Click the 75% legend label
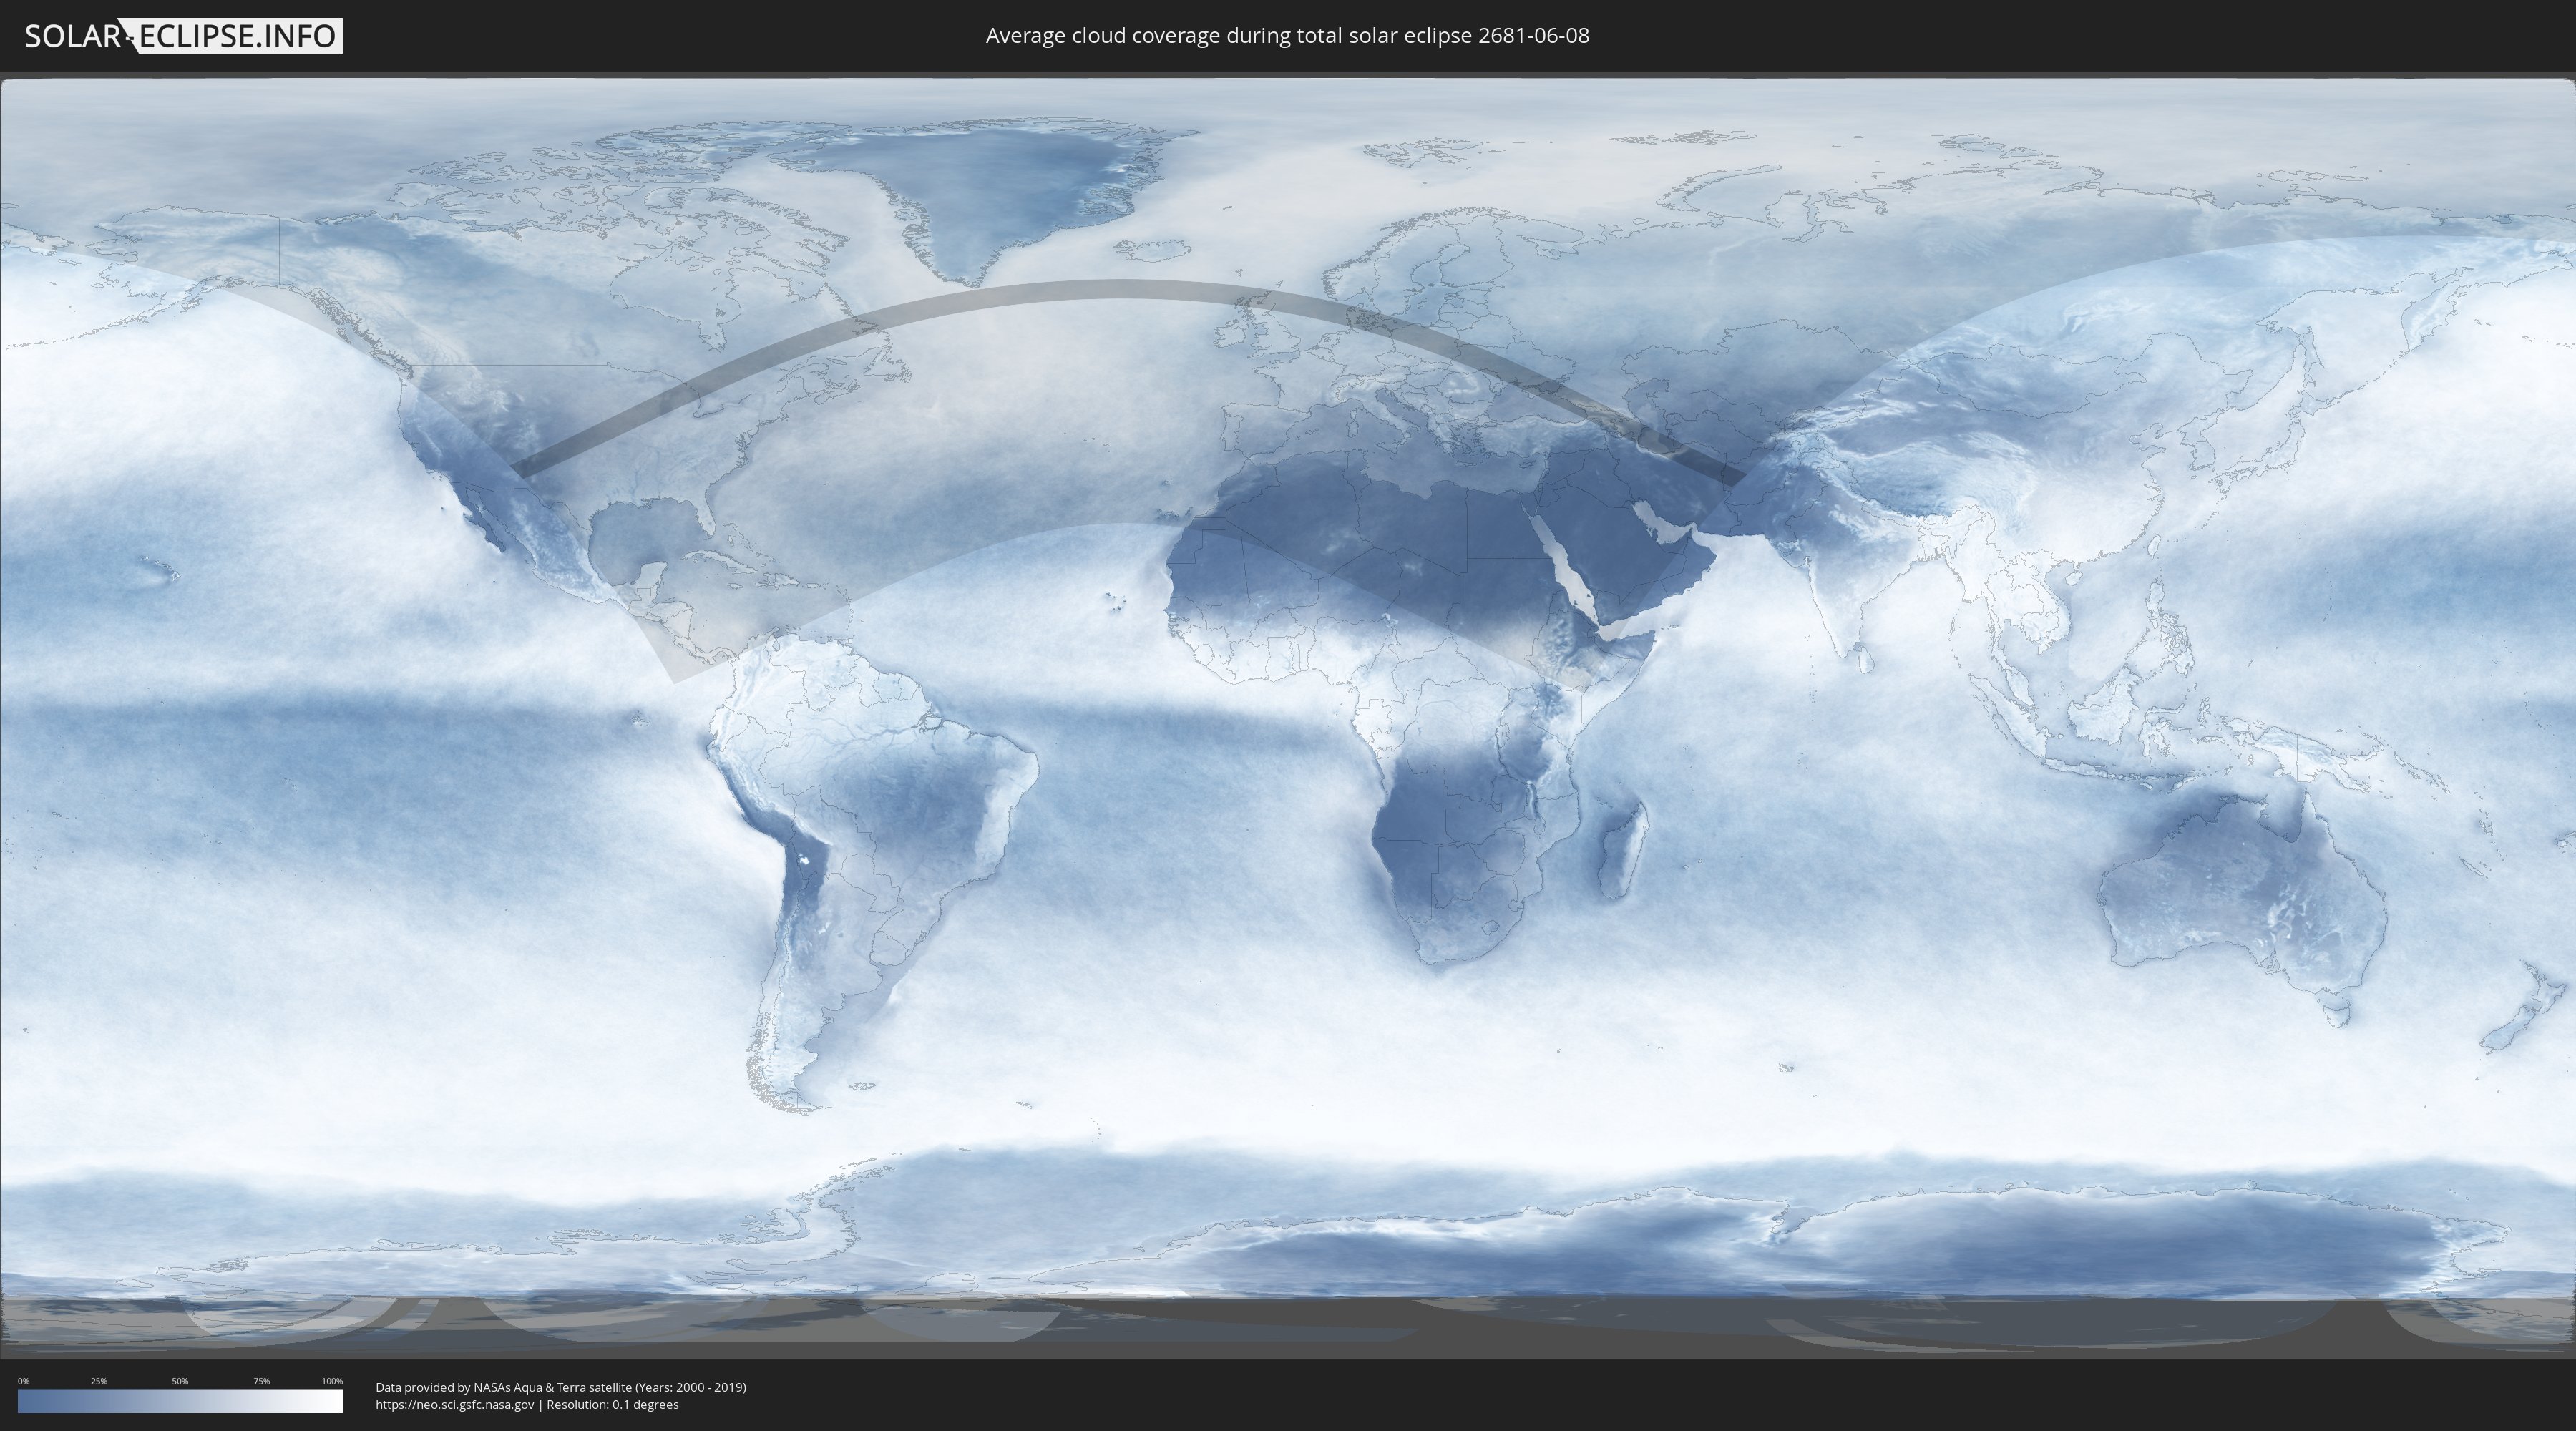 point(261,1381)
